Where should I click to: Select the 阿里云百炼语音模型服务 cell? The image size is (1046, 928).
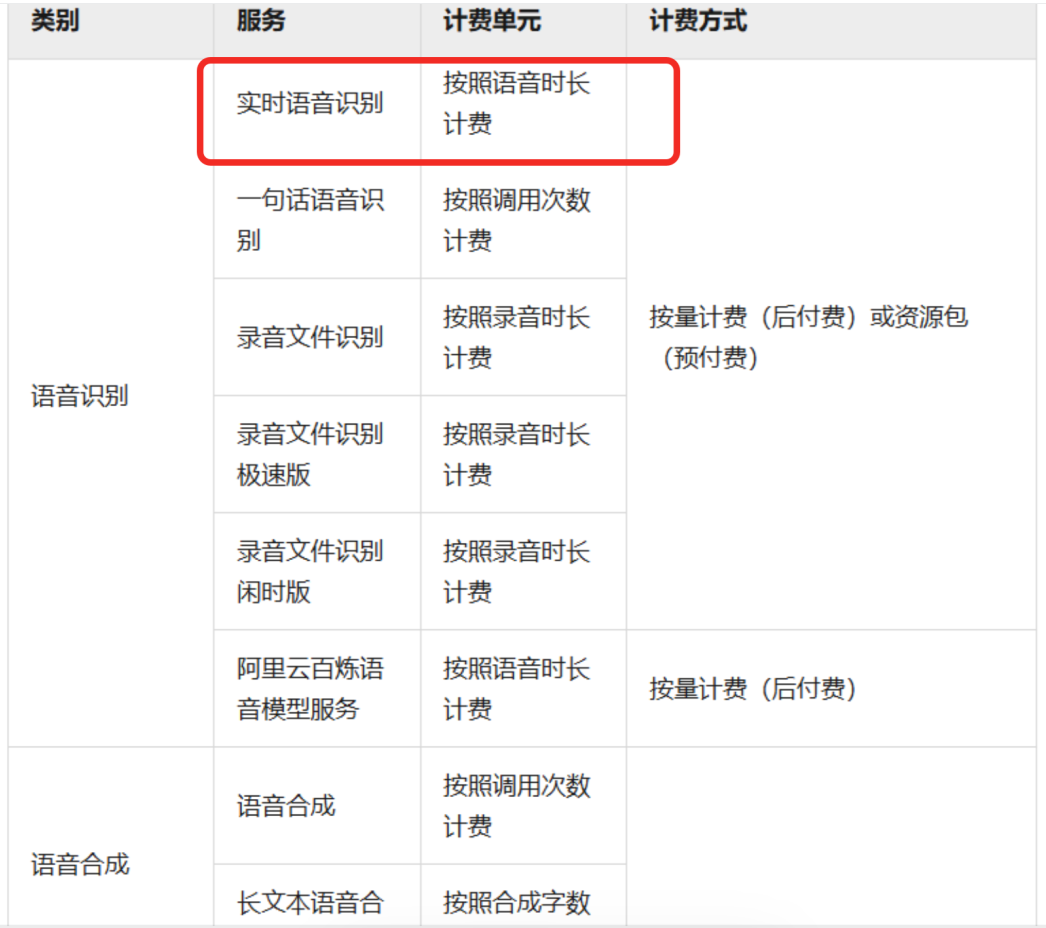click(310, 688)
